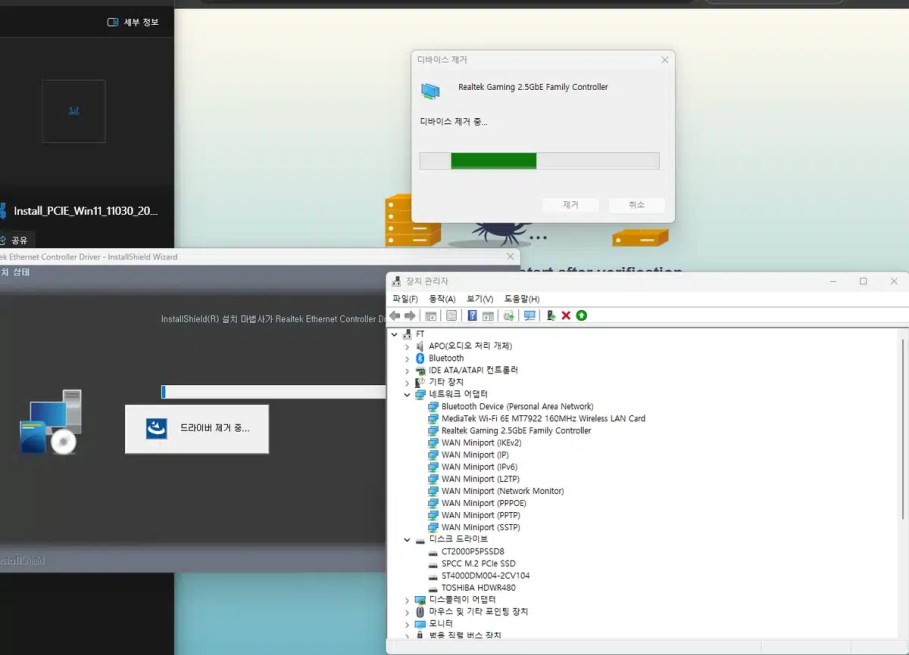Click the green-arrow icon left of monitor icon
Viewport: 909px width, 655px height.
(x=508, y=315)
